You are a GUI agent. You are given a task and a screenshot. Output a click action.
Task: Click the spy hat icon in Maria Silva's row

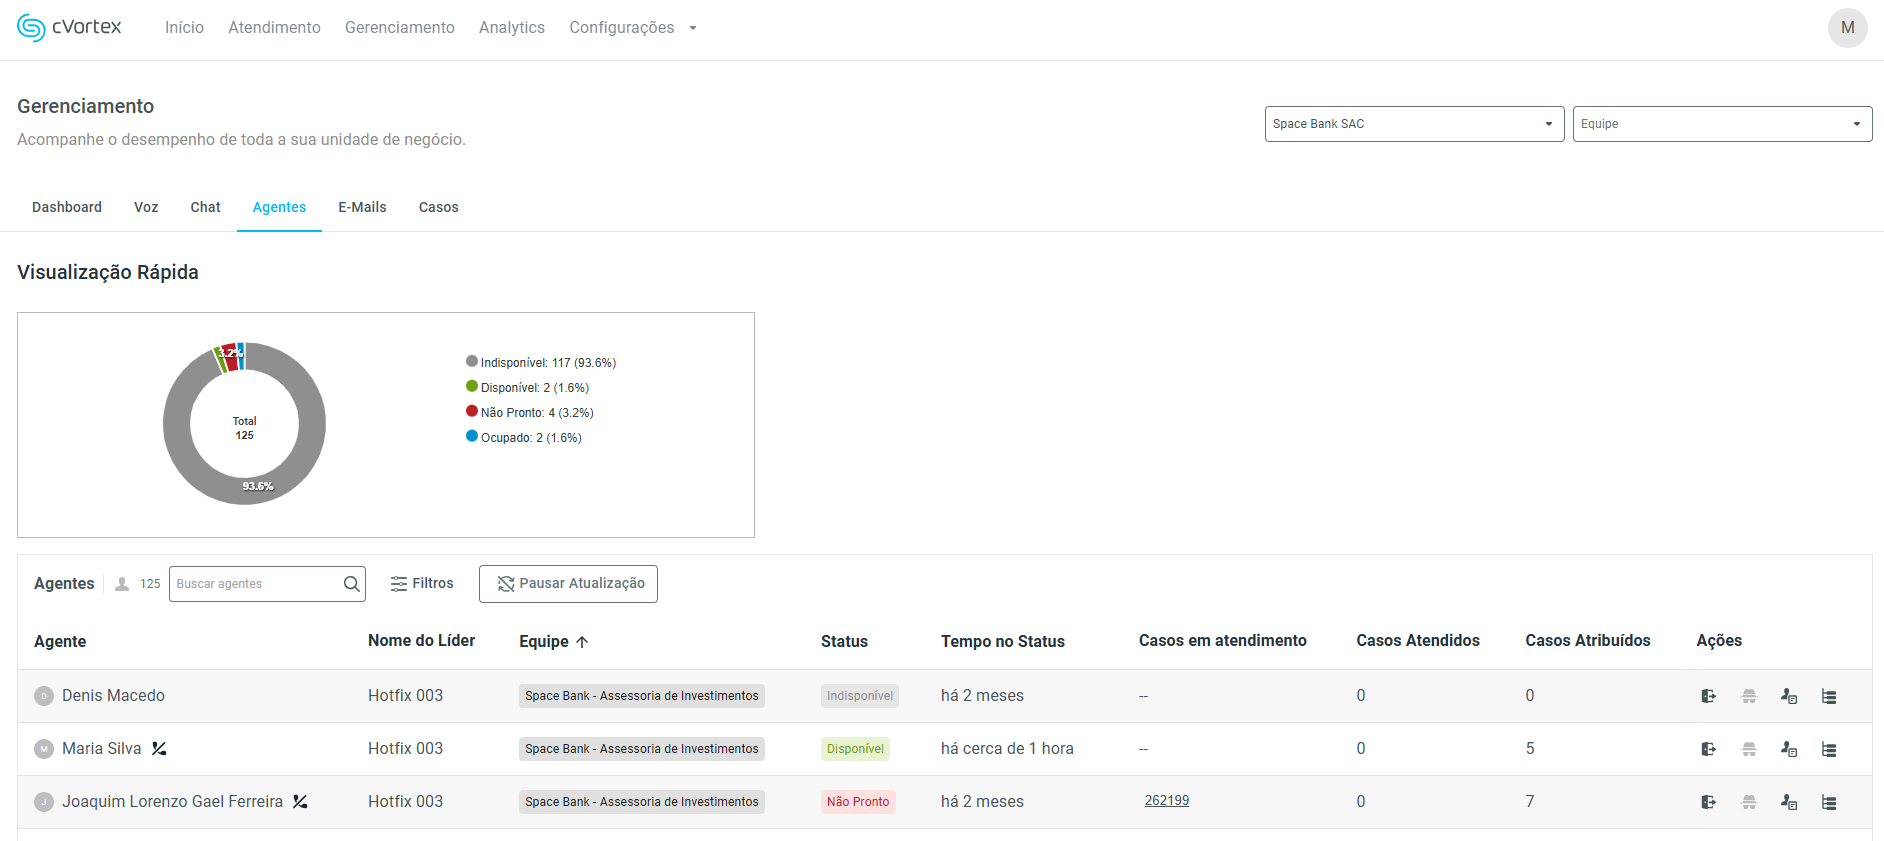click(x=1749, y=749)
